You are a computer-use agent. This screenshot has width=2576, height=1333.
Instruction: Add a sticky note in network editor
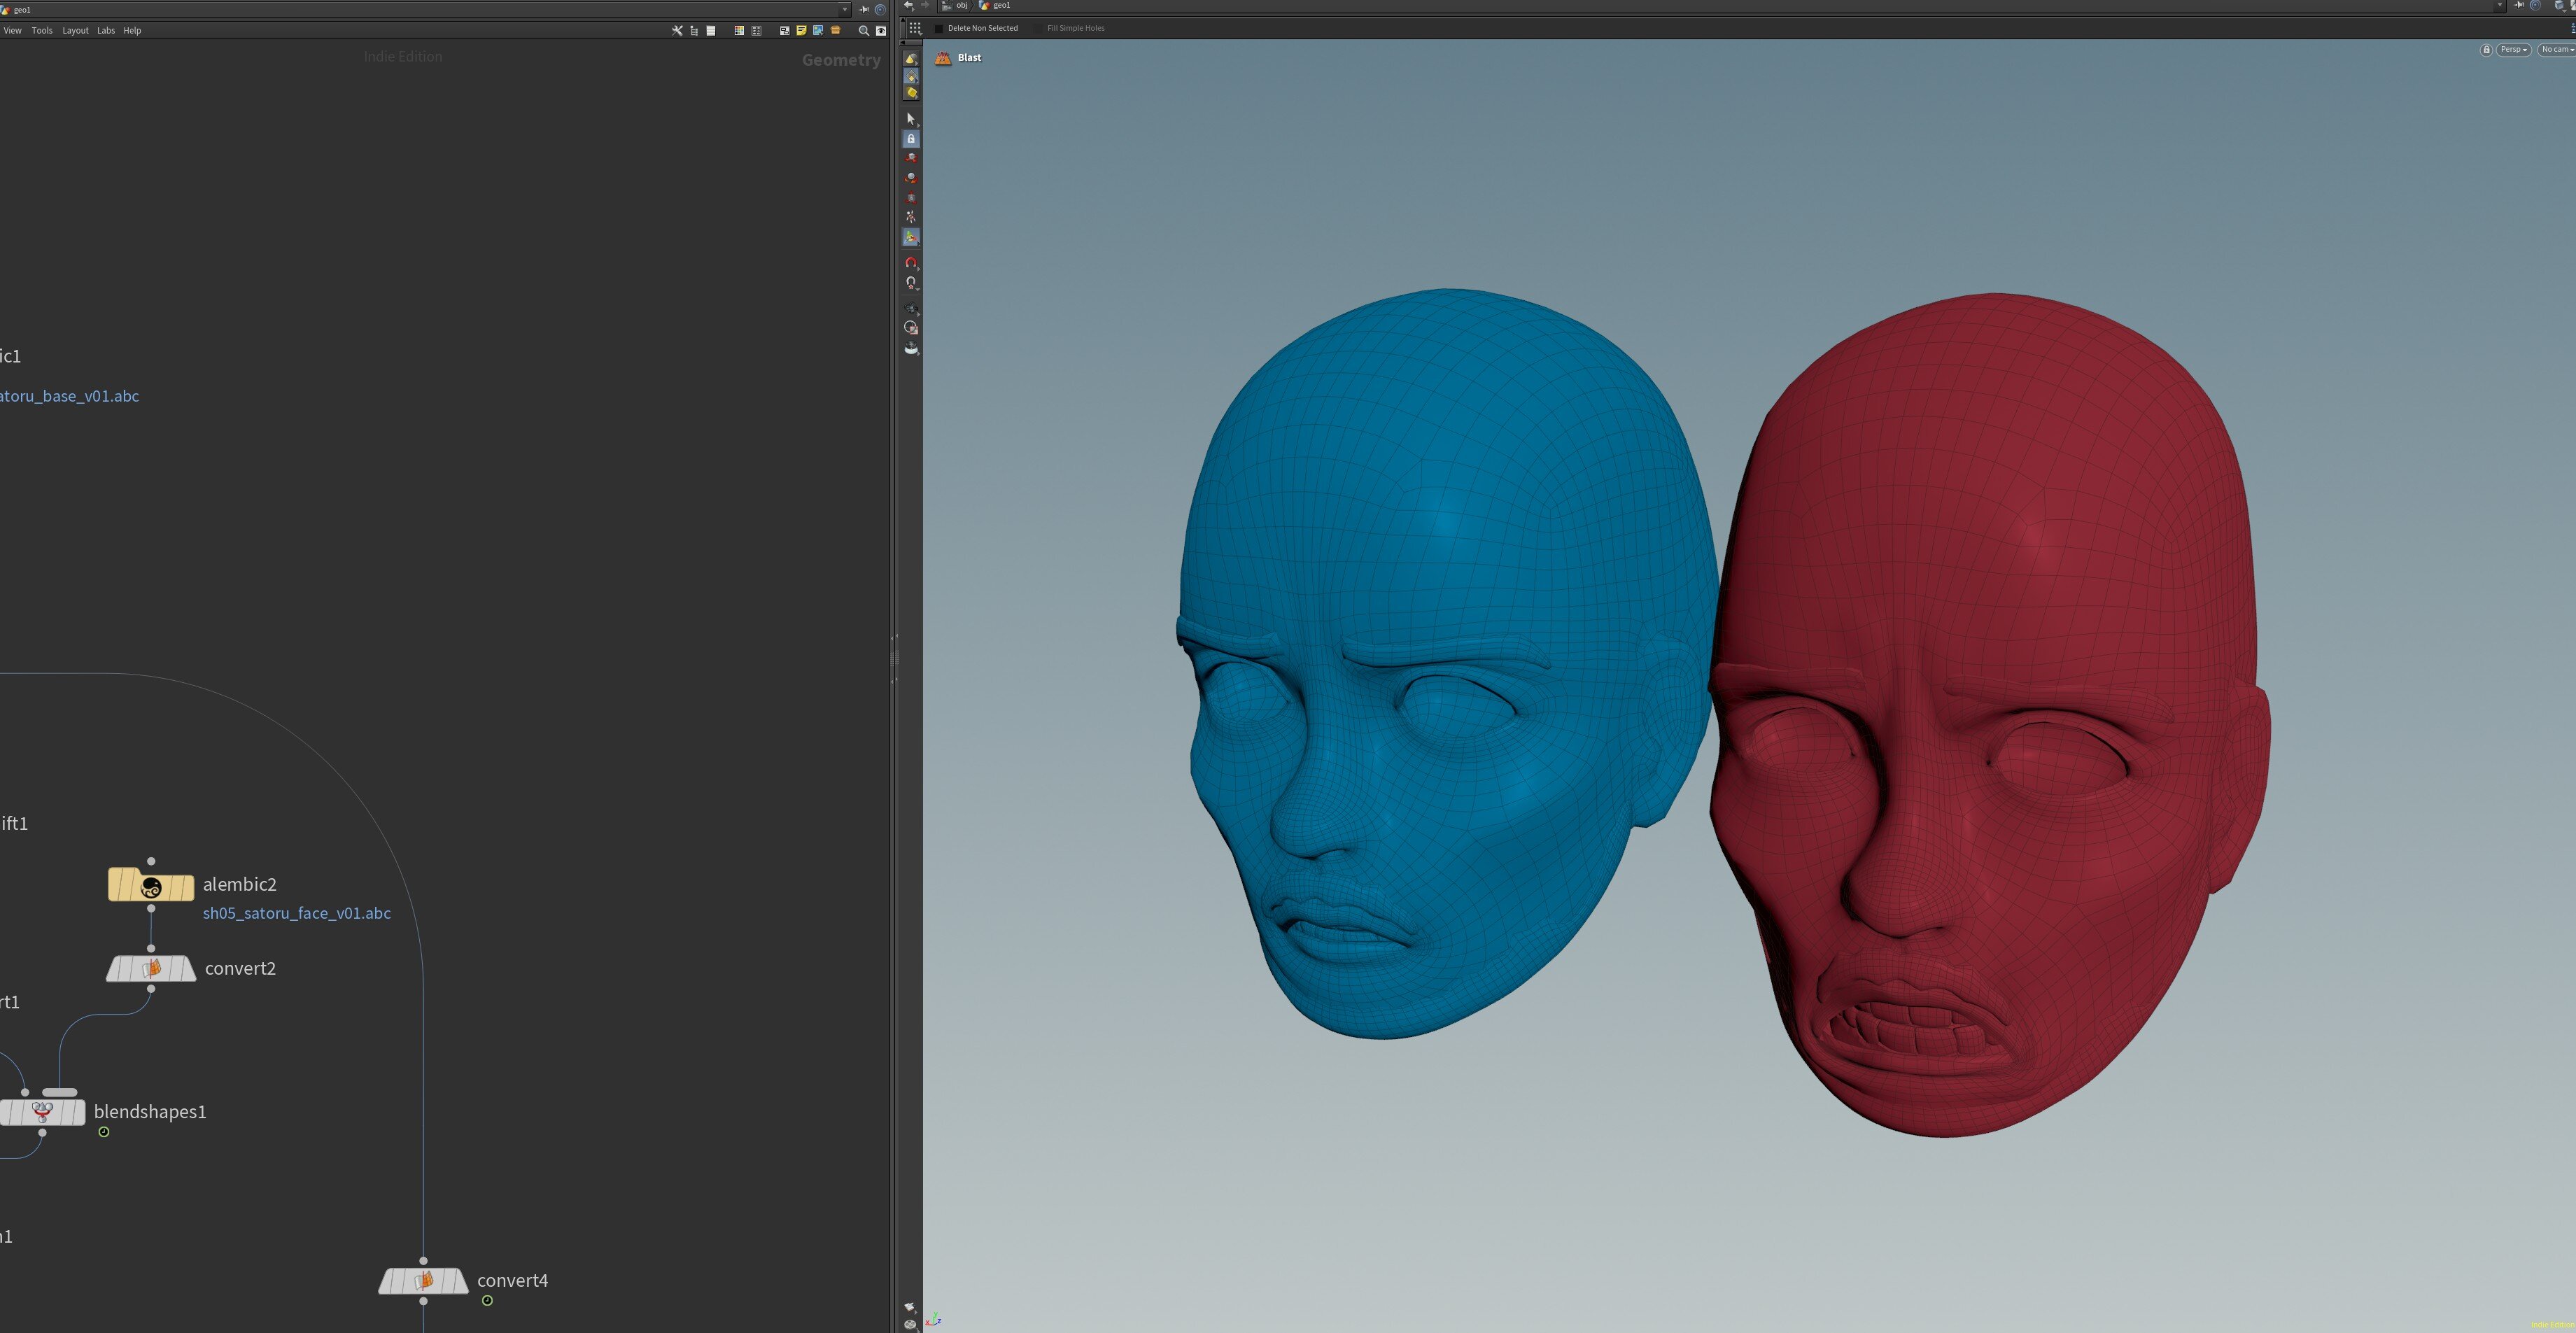[801, 30]
